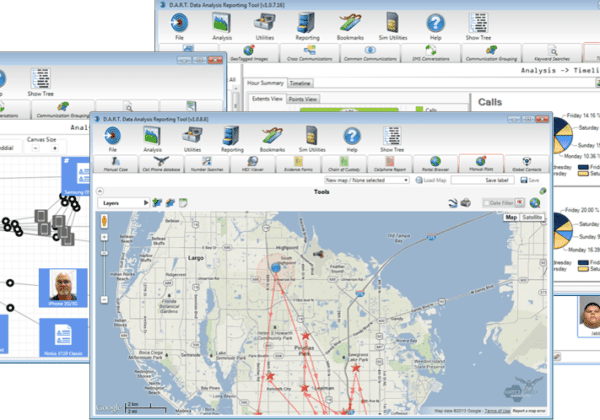The height and width of the screenshot is (420, 600).
Task: Open Reporting in the front map window
Action: point(232,139)
